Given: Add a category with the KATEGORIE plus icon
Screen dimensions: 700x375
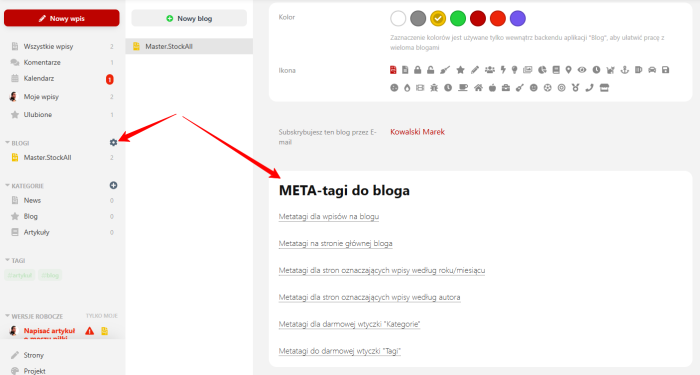Looking at the screenshot, I should point(113,185).
